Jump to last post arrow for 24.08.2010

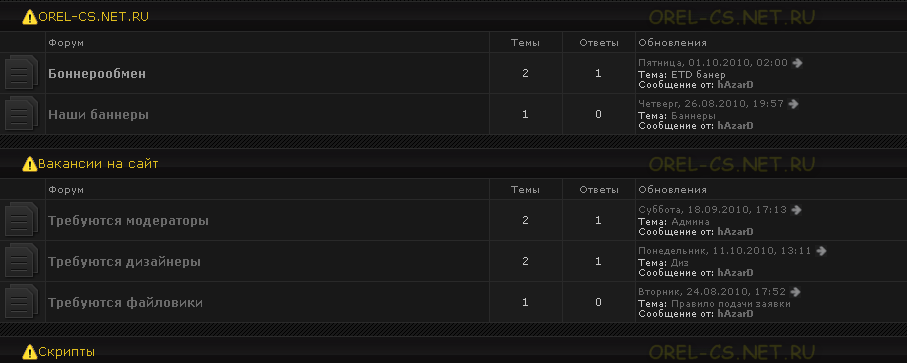(x=795, y=292)
